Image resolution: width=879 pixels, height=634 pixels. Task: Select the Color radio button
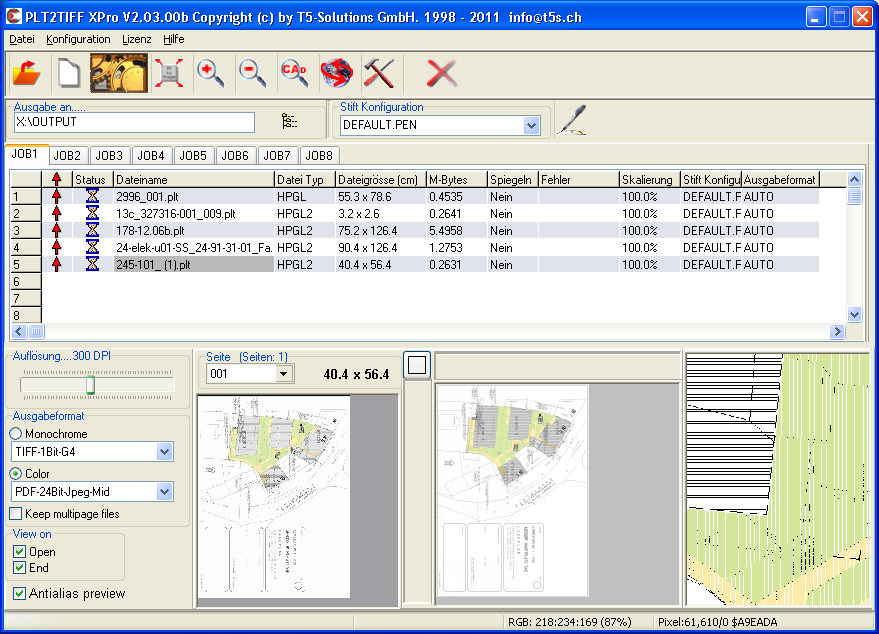[x=16, y=474]
